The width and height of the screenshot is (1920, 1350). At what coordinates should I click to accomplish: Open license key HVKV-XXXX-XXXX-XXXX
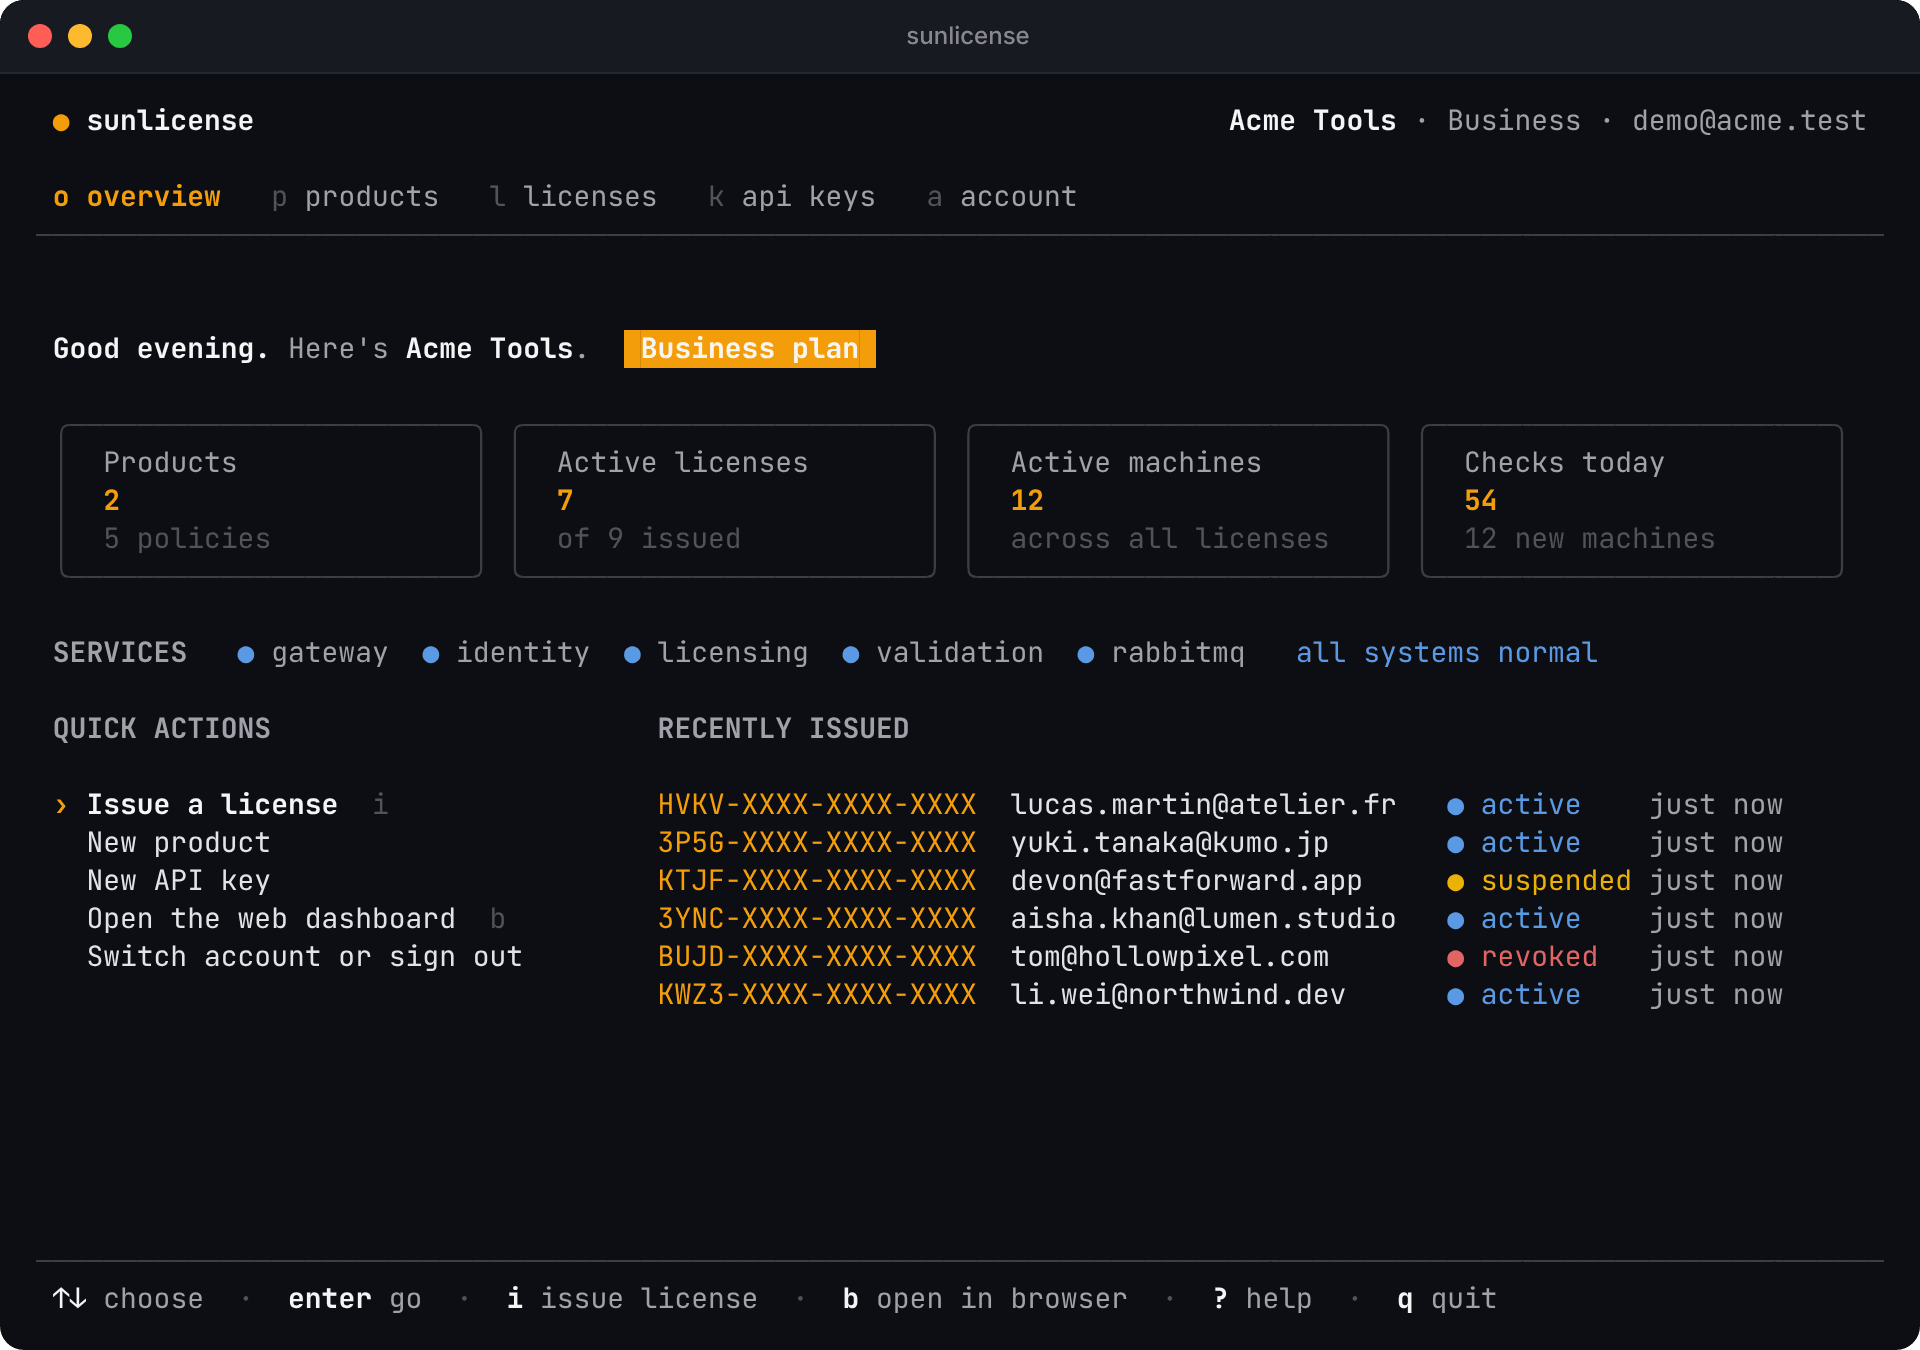click(x=817, y=805)
